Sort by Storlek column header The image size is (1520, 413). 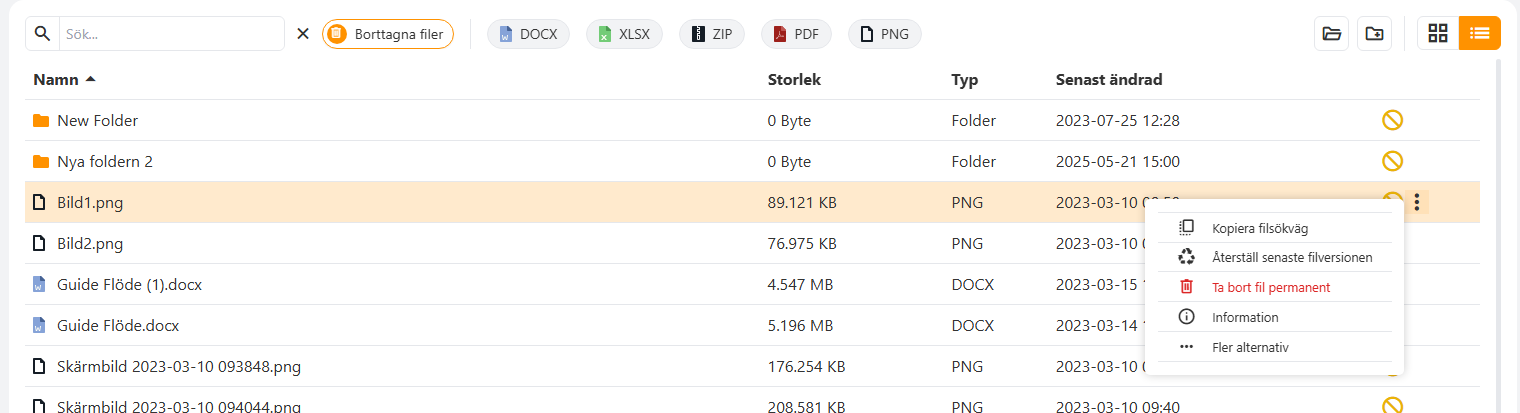pyautogui.click(x=794, y=79)
